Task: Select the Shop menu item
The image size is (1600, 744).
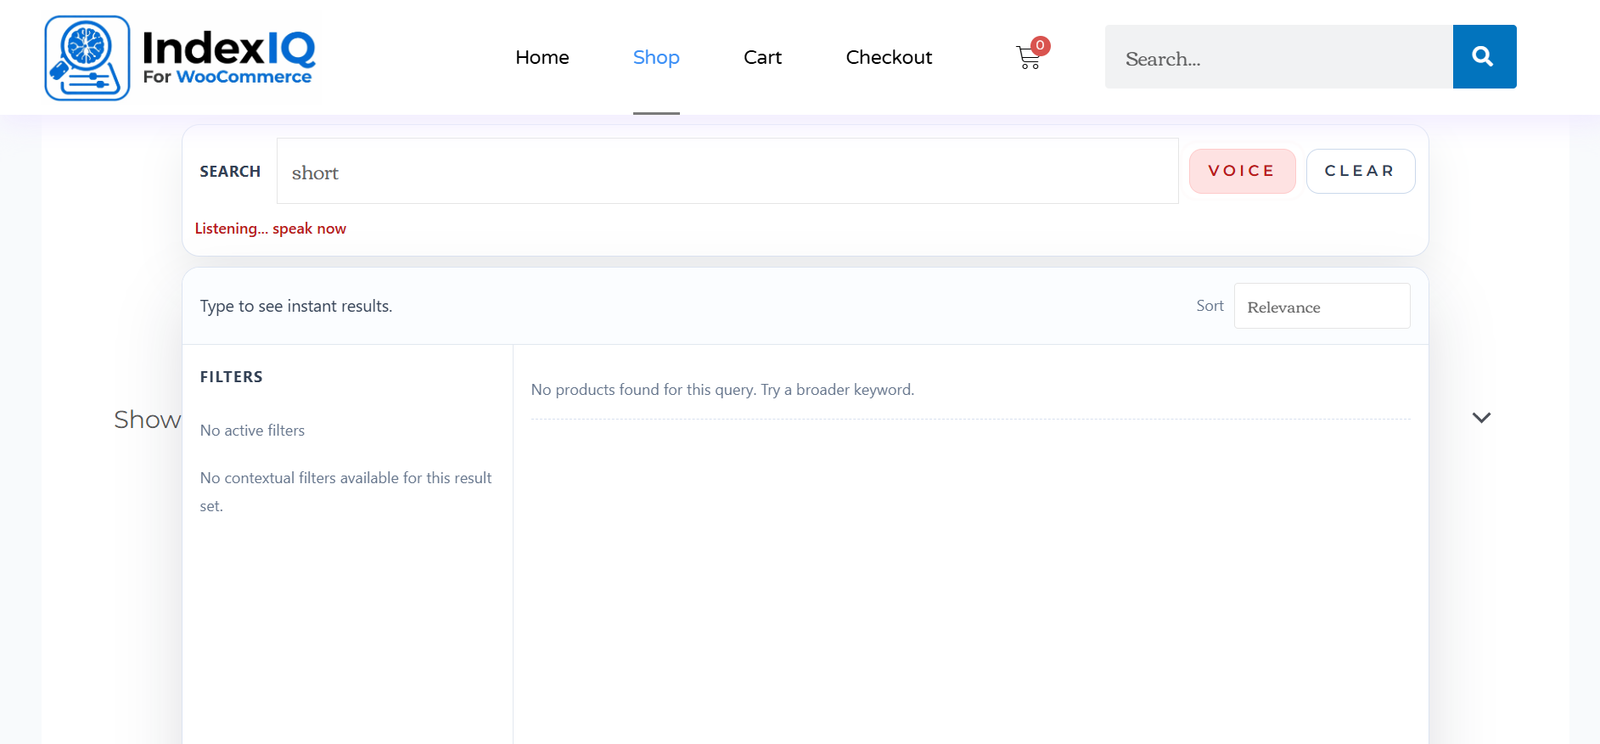Action: [656, 57]
